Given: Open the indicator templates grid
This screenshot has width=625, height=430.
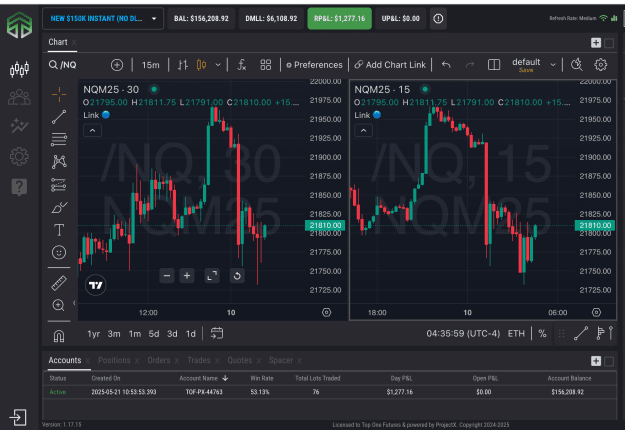Looking at the screenshot, I should pos(265,65).
